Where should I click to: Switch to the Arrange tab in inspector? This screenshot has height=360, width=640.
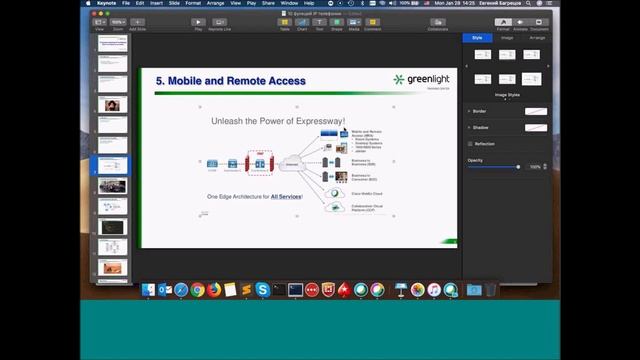pyautogui.click(x=537, y=38)
